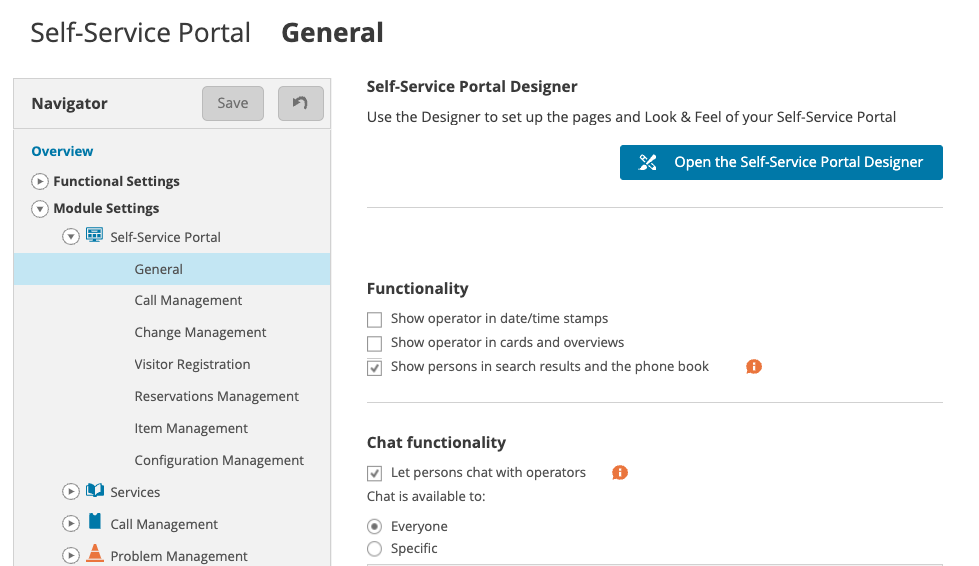The width and height of the screenshot is (979, 566).
Task: Click info icon beside phone book option
Action: coord(754,367)
